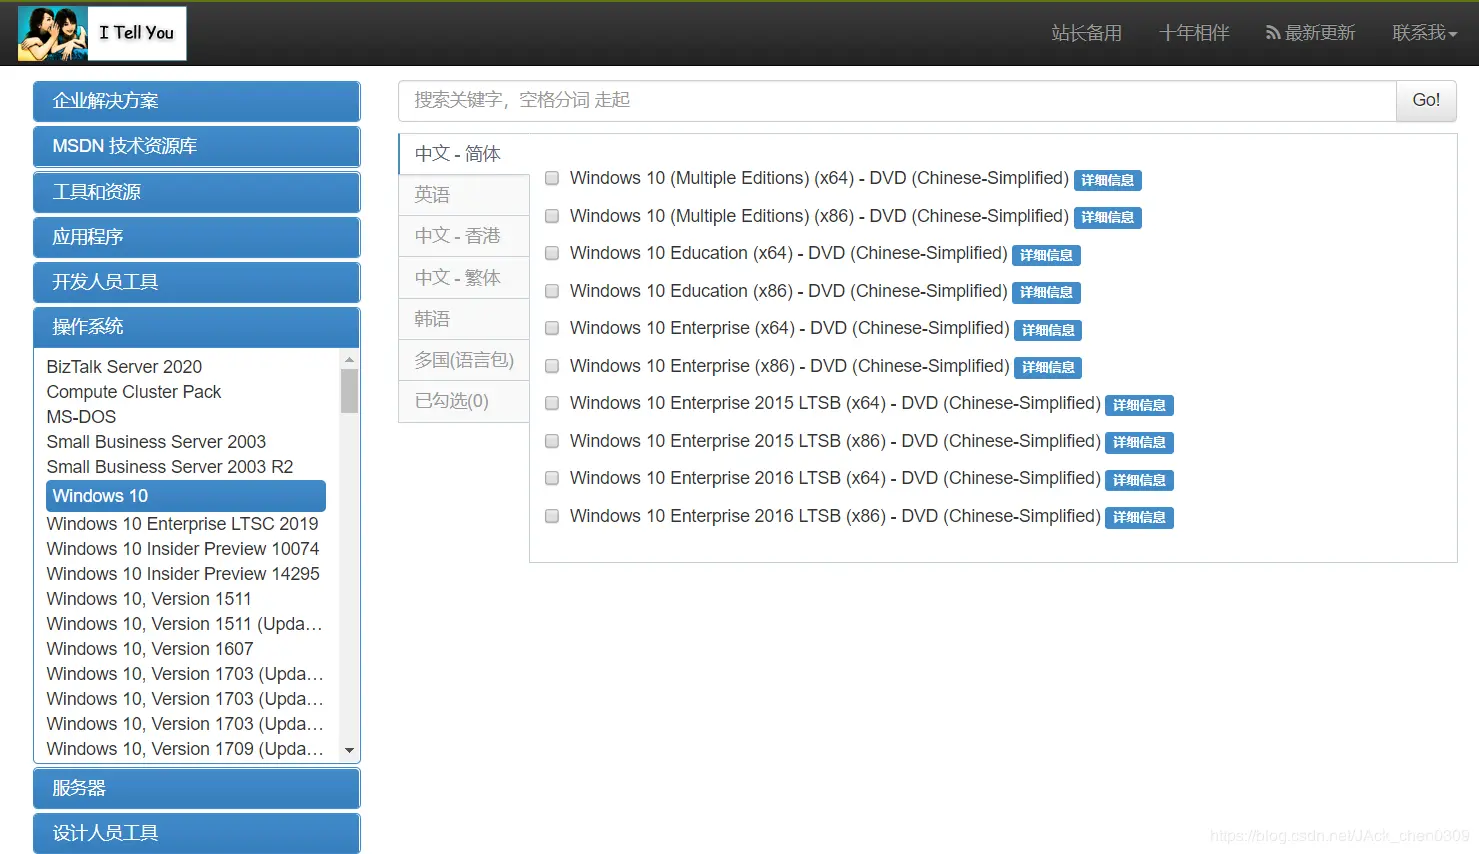Select Windows 10, Version 1709 (Upda… entry
Image resolution: width=1479 pixels, height=854 pixels.
(x=185, y=749)
